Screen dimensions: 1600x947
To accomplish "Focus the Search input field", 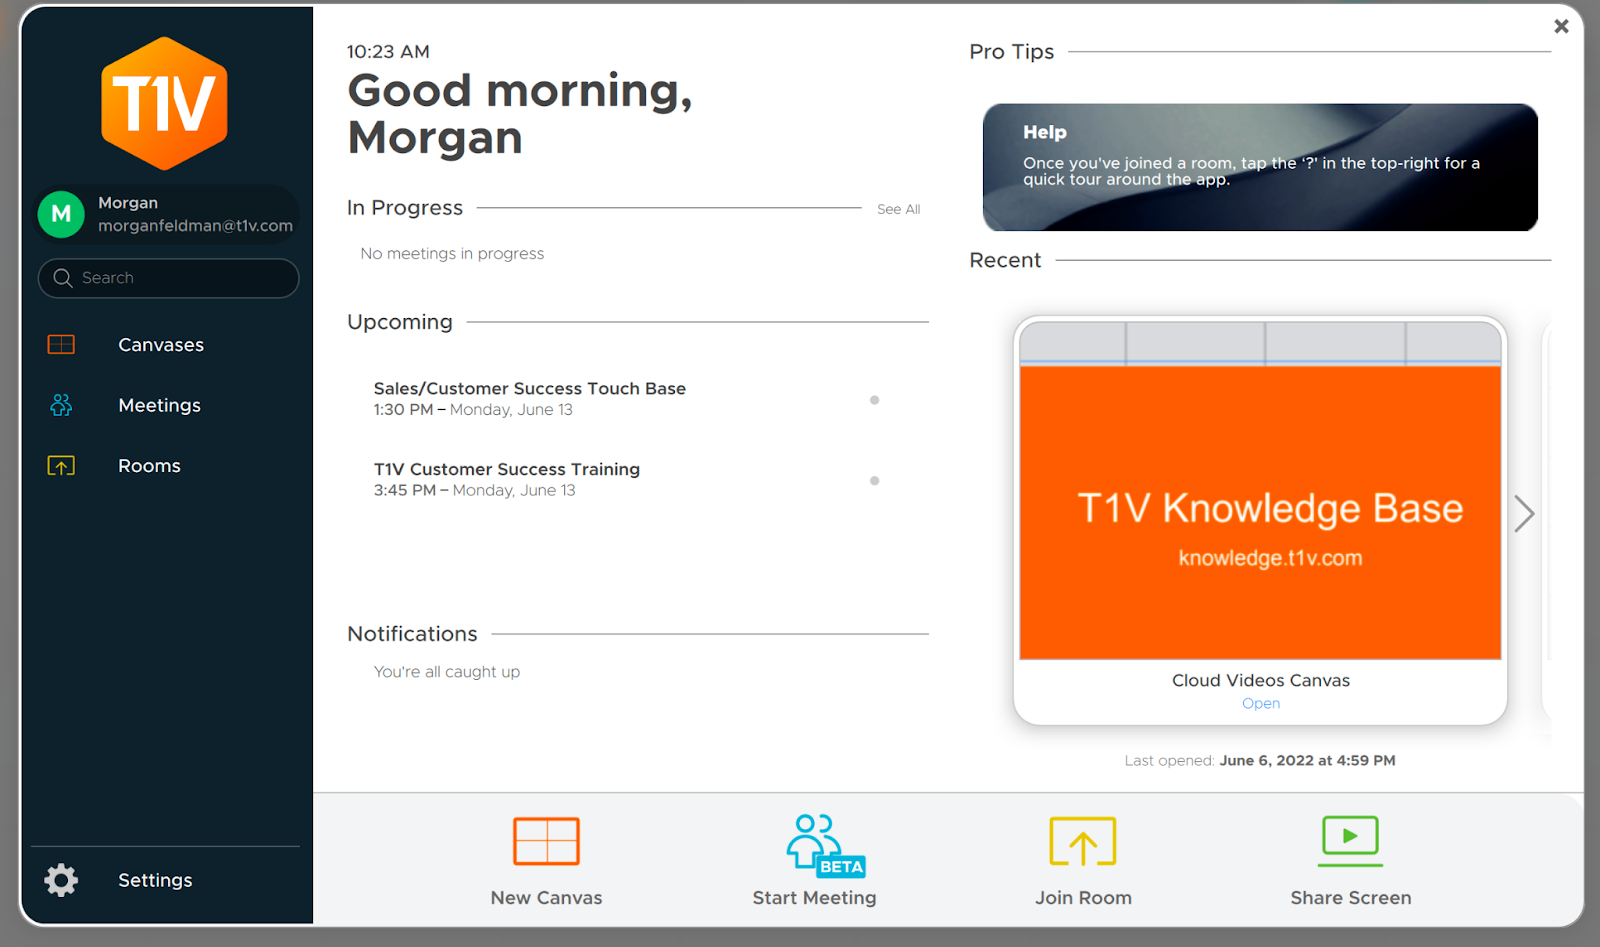I will coord(169,278).
